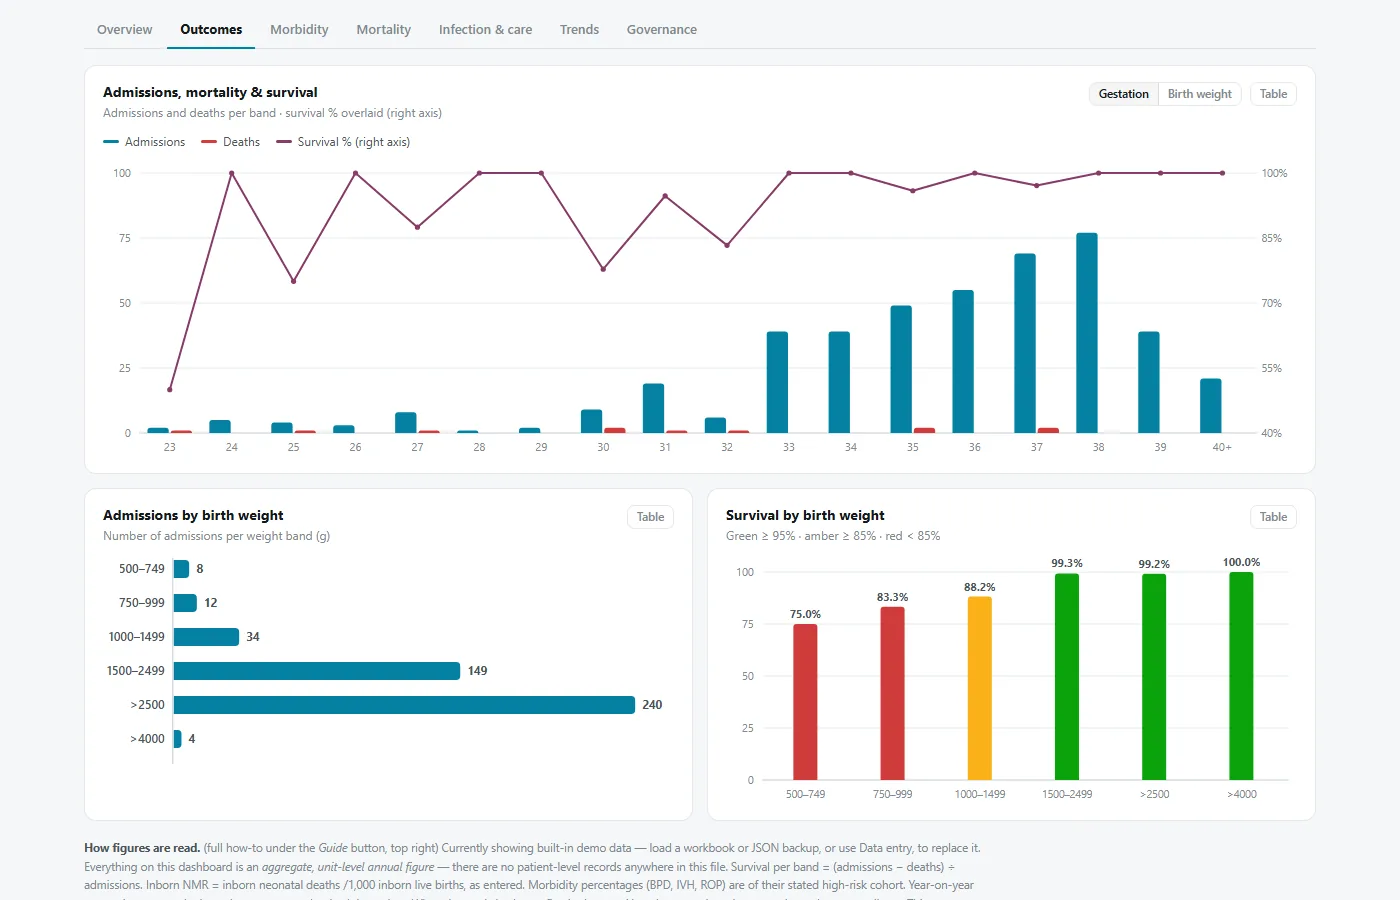
Task: Toggle chart to Birth weight view
Action: point(1199,94)
